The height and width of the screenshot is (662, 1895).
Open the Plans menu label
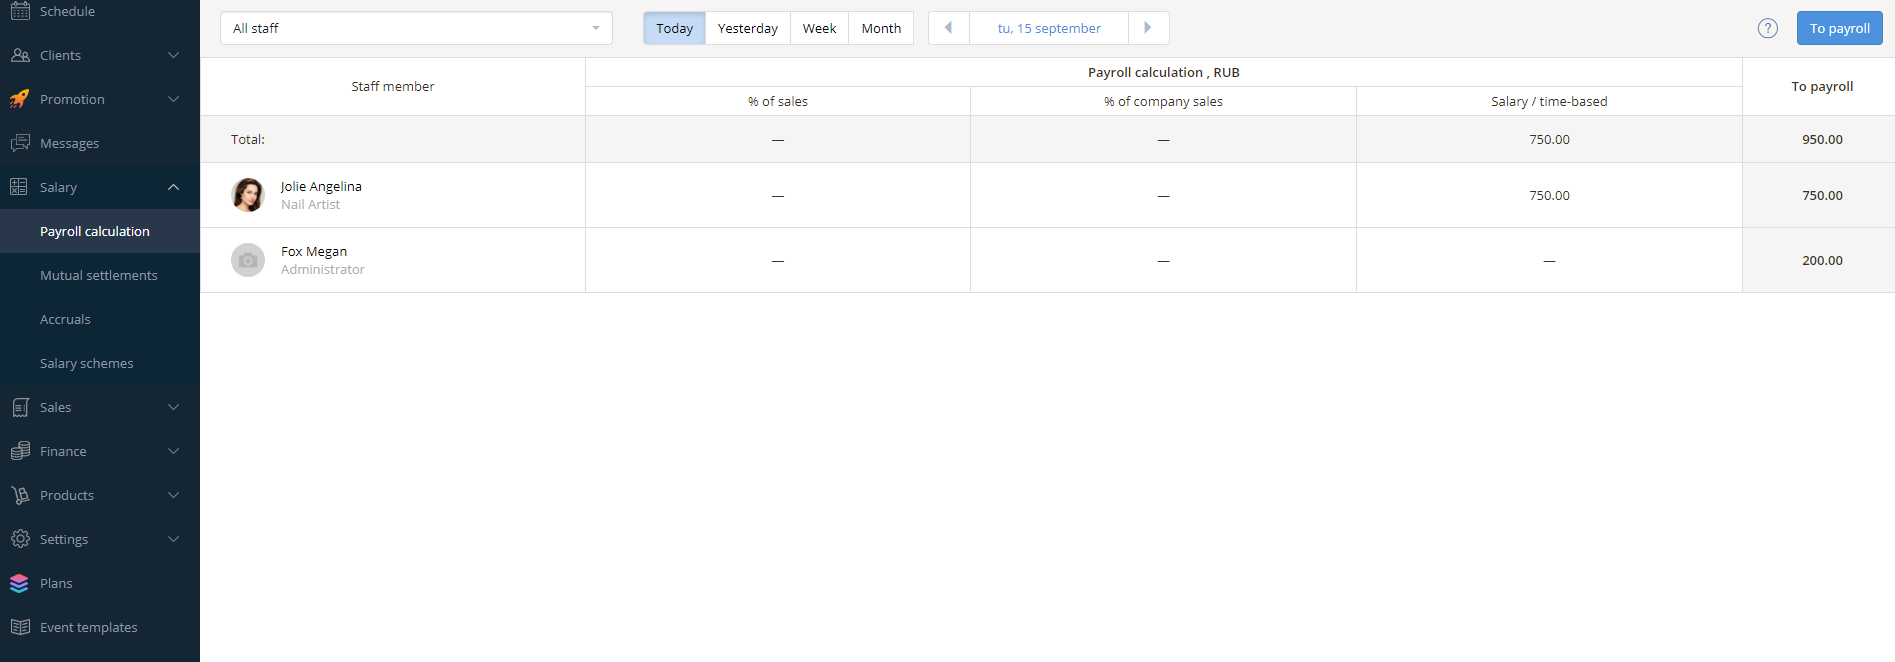coord(56,583)
